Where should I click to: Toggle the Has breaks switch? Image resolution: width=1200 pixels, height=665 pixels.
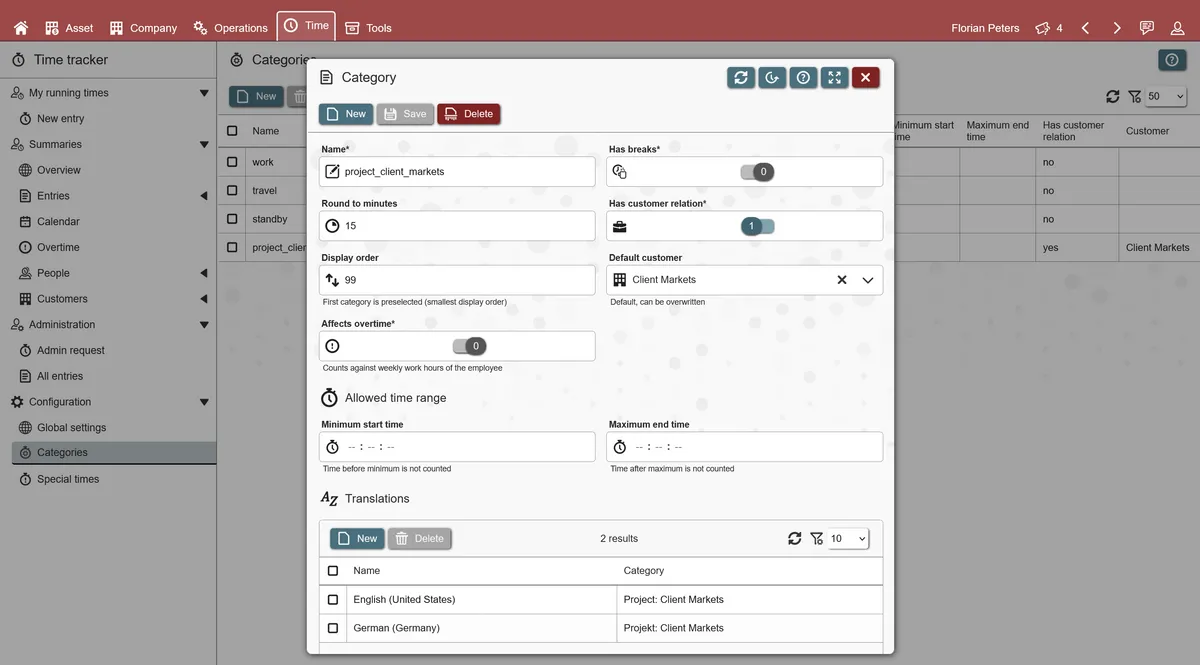click(x=757, y=172)
